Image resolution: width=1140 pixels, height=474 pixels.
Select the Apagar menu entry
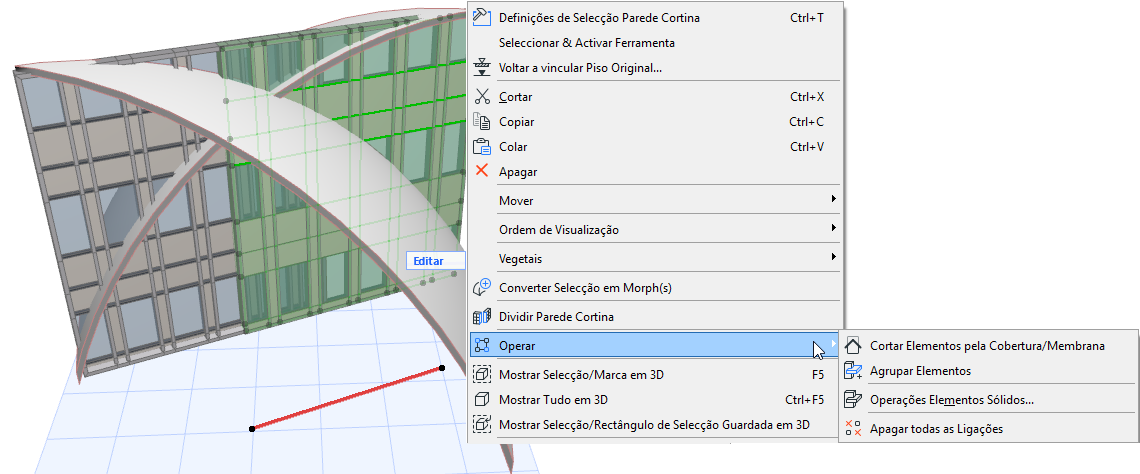655,172
